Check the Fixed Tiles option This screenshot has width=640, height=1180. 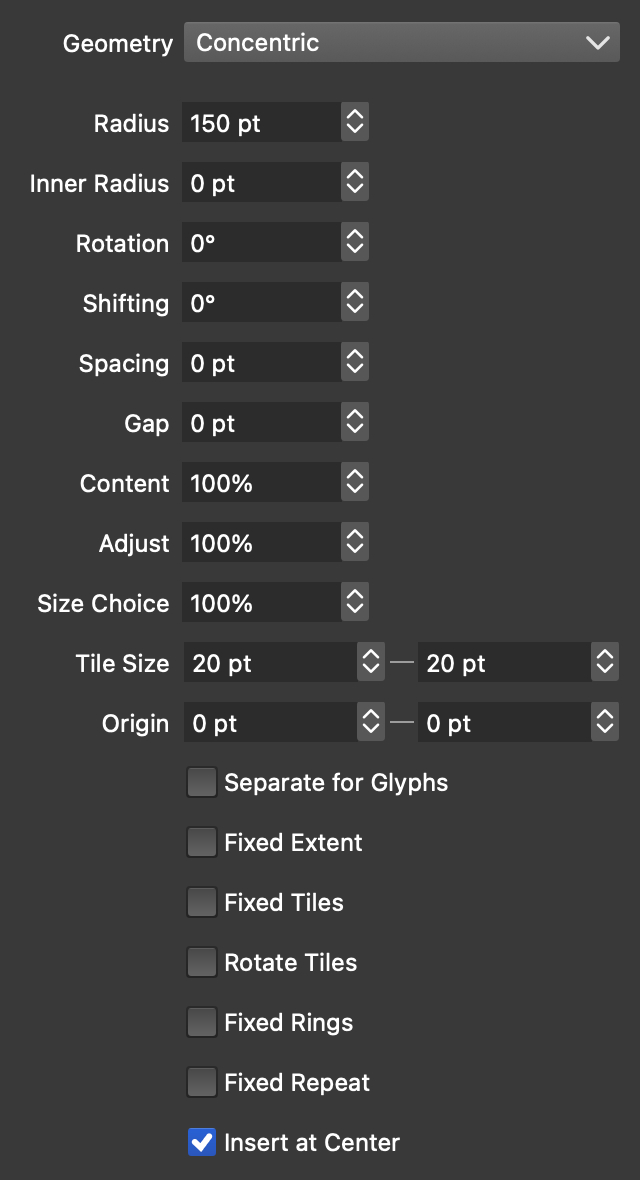202,902
